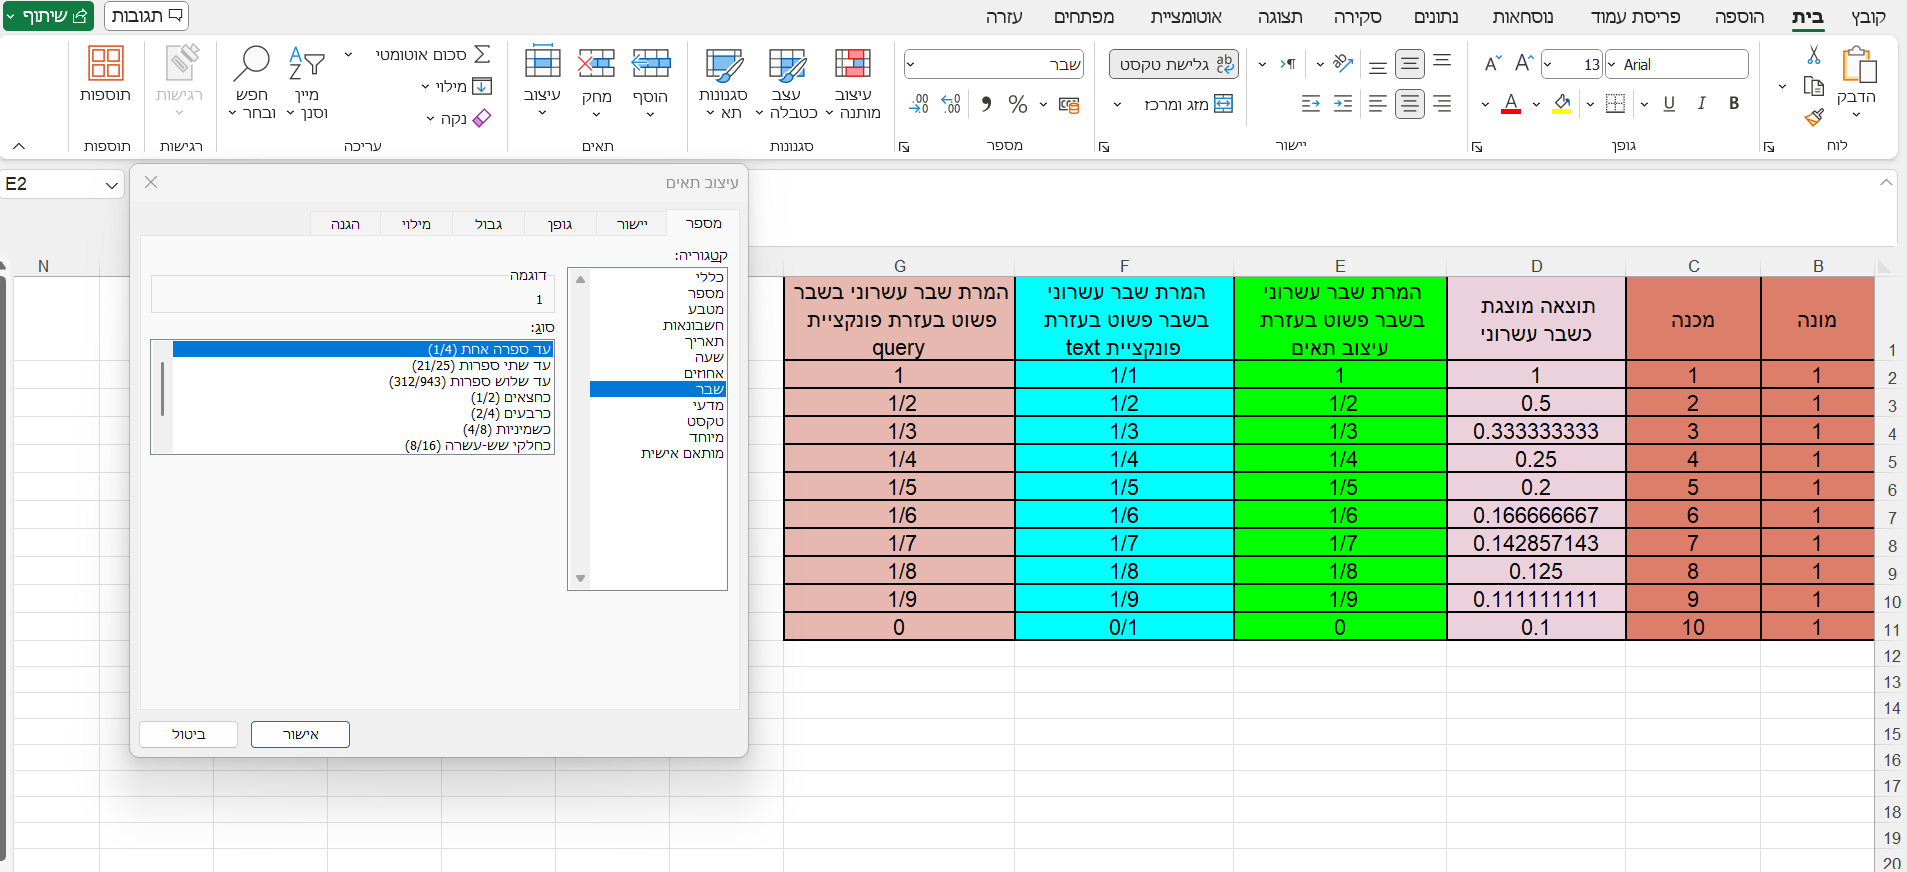Viewport: 1907px width, 872px height.
Task: Click the AutoSum sigma icon
Action: click(x=482, y=54)
